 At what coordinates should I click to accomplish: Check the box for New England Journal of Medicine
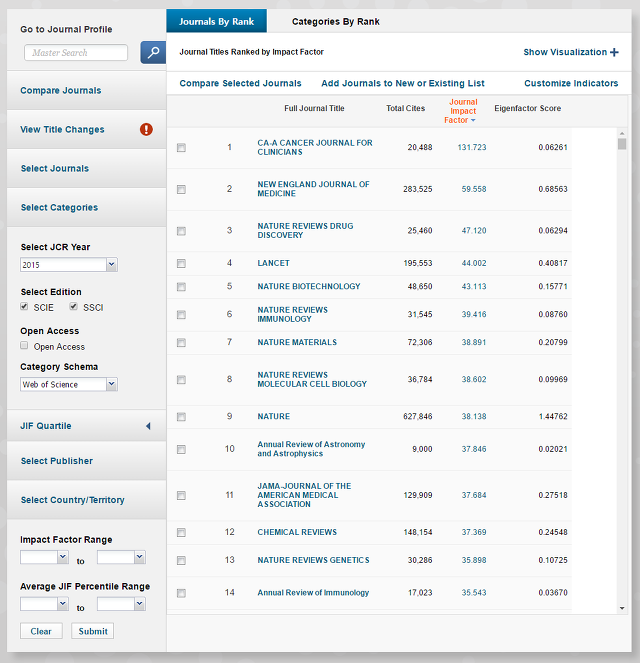[x=181, y=189]
